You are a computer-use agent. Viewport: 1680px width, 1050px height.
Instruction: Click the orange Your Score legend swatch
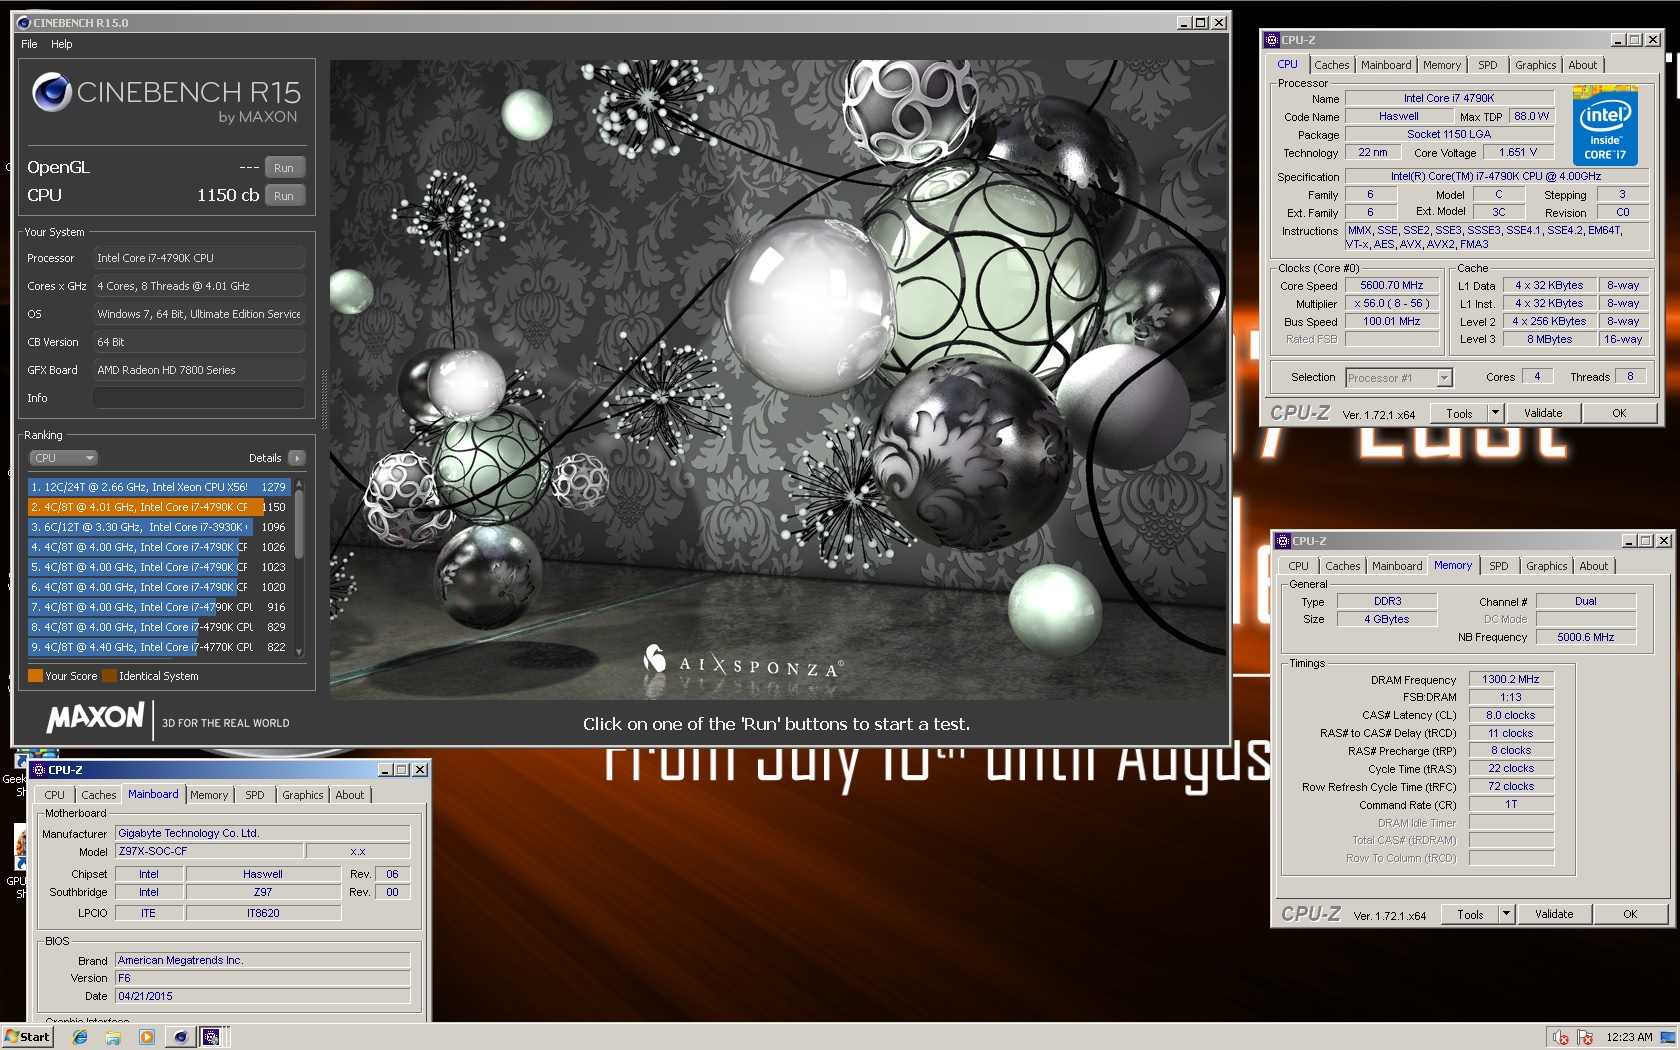(x=35, y=676)
